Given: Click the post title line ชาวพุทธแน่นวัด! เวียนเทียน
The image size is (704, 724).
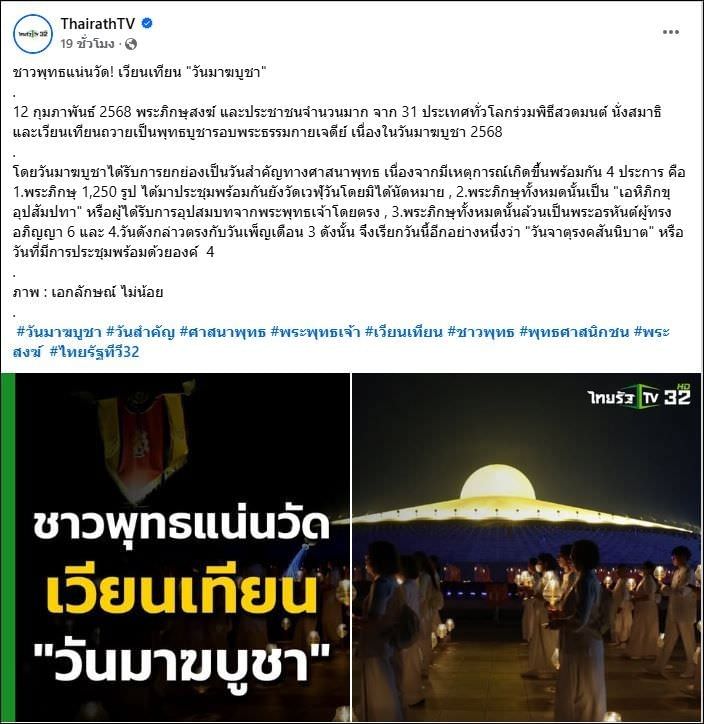Looking at the screenshot, I should [140, 72].
